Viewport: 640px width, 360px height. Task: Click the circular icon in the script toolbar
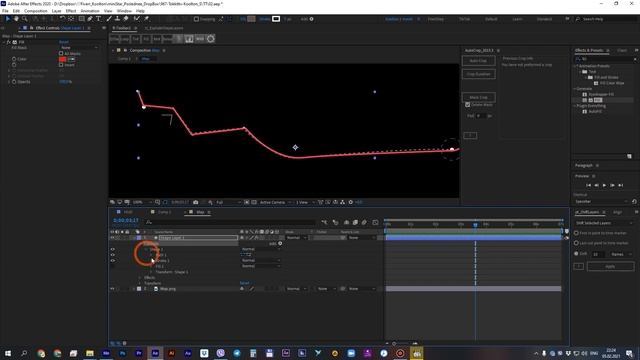[x=211, y=39]
